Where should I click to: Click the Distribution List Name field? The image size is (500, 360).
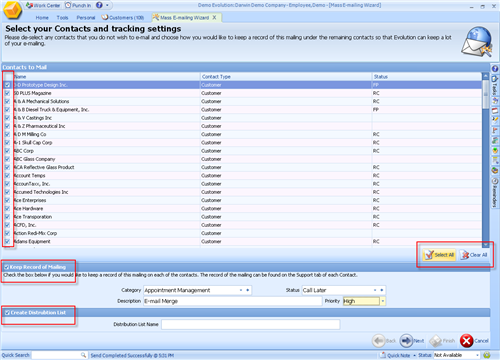click(x=251, y=324)
